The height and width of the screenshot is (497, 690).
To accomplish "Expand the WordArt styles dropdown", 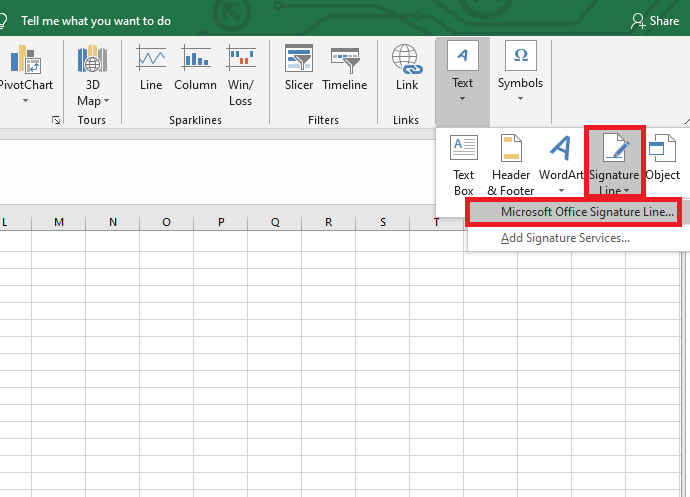I will click(561, 190).
